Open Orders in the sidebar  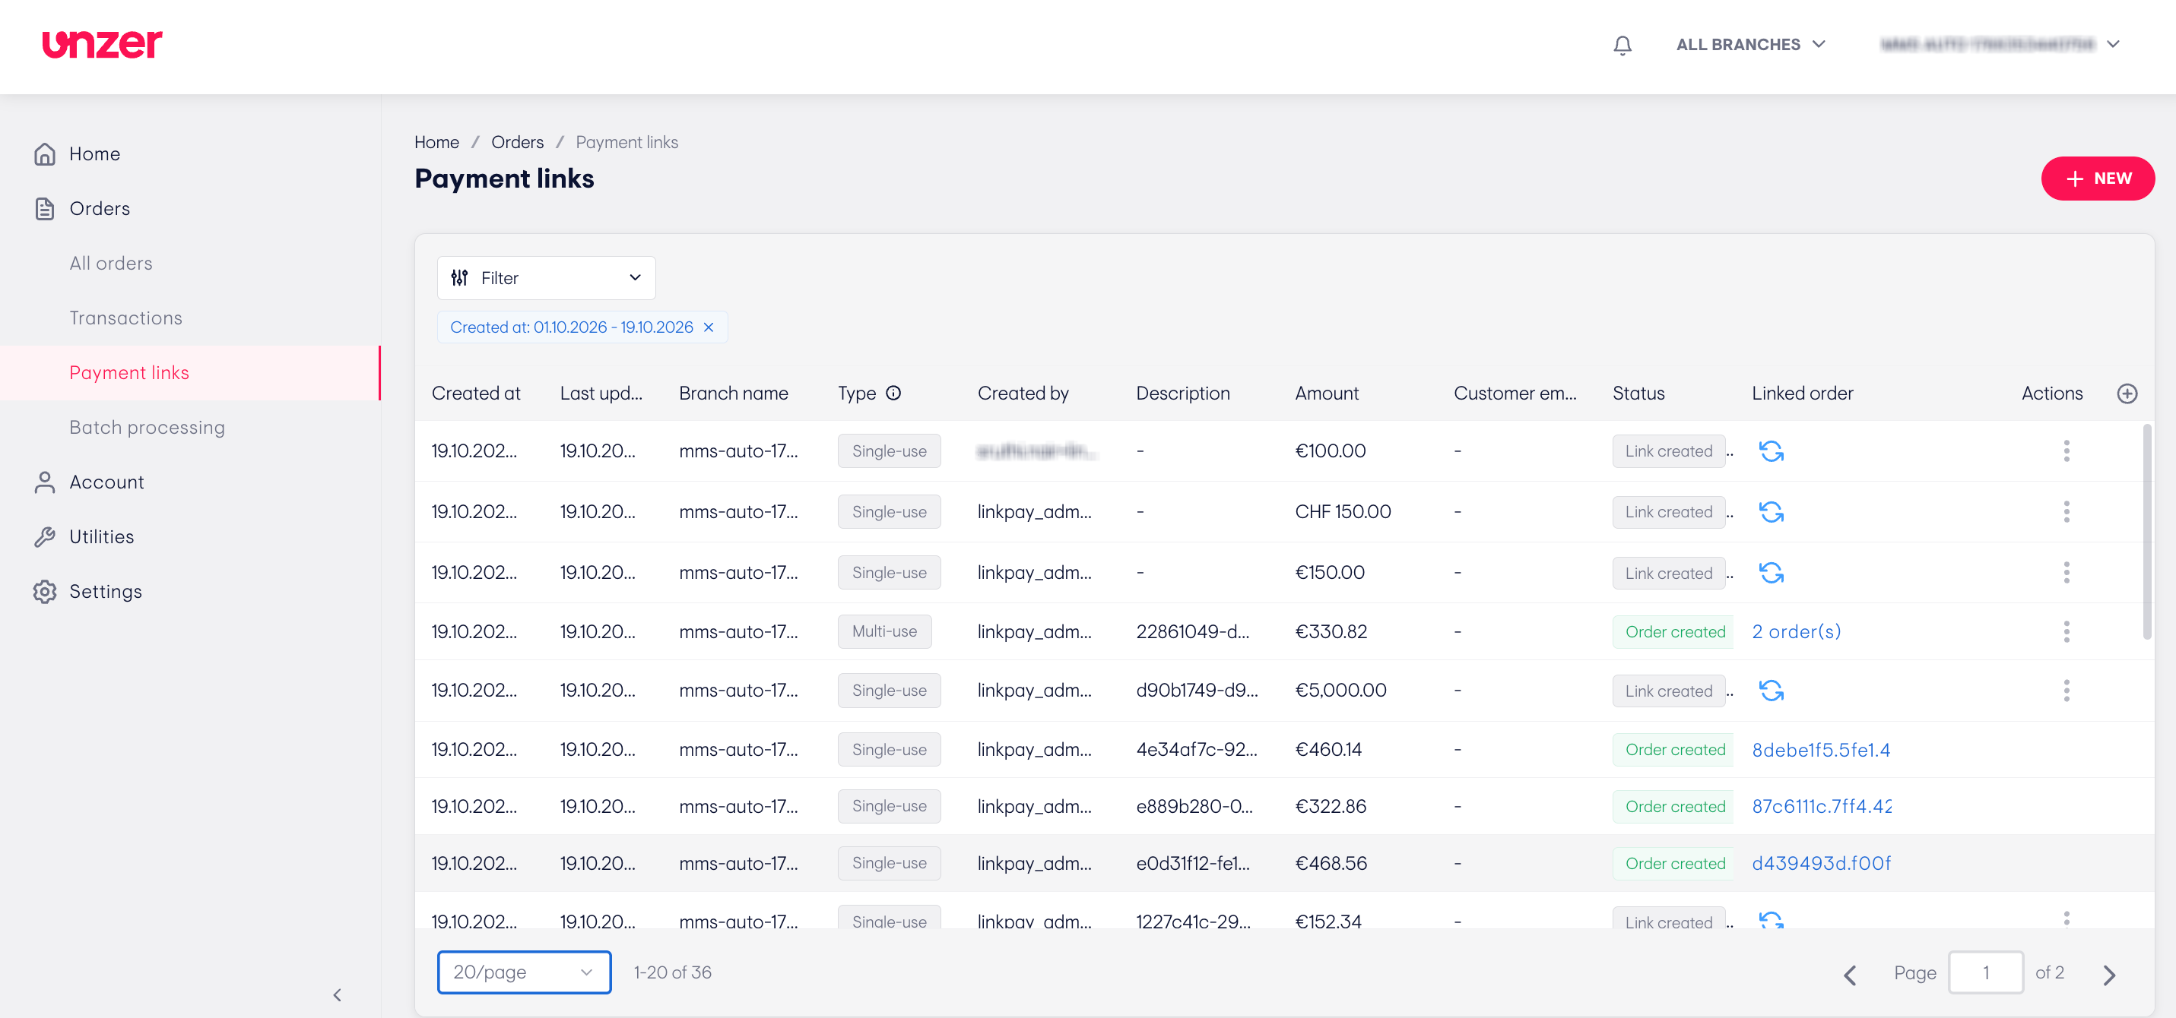(x=99, y=209)
